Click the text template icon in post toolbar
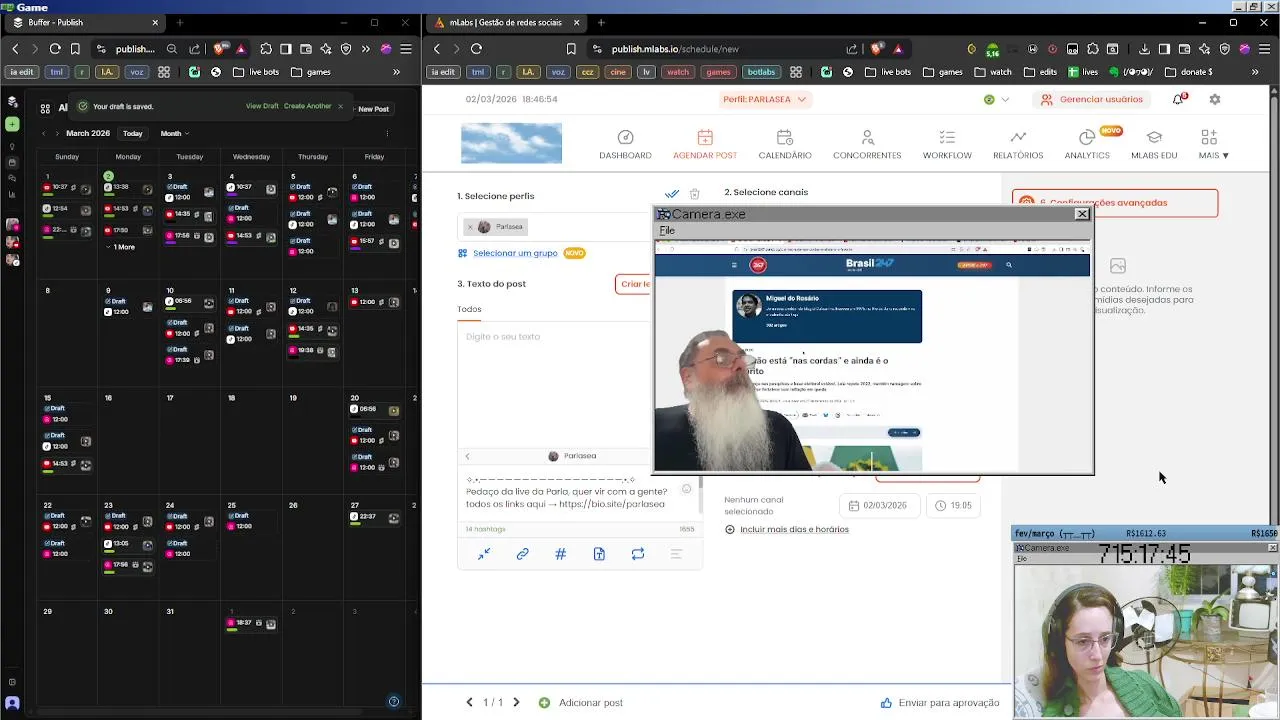This screenshot has width=1280, height=720. point(599,554)
